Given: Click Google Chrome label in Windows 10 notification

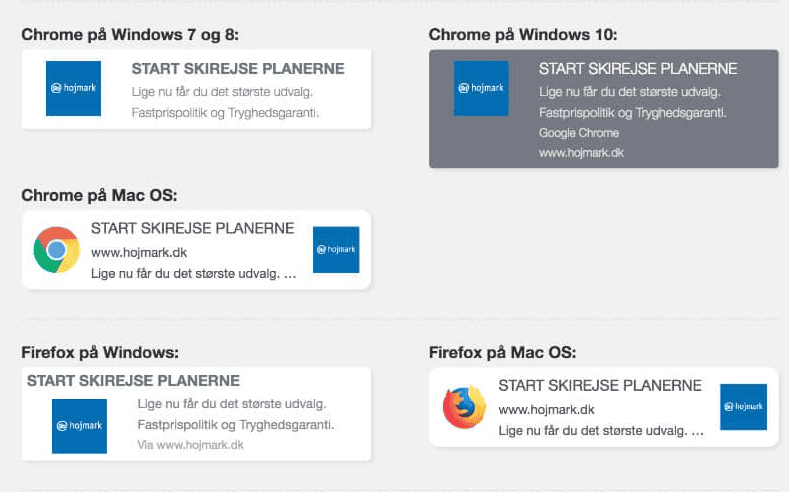Looking at the screenshot, I should pyautogui.click(x=579, y=133).
